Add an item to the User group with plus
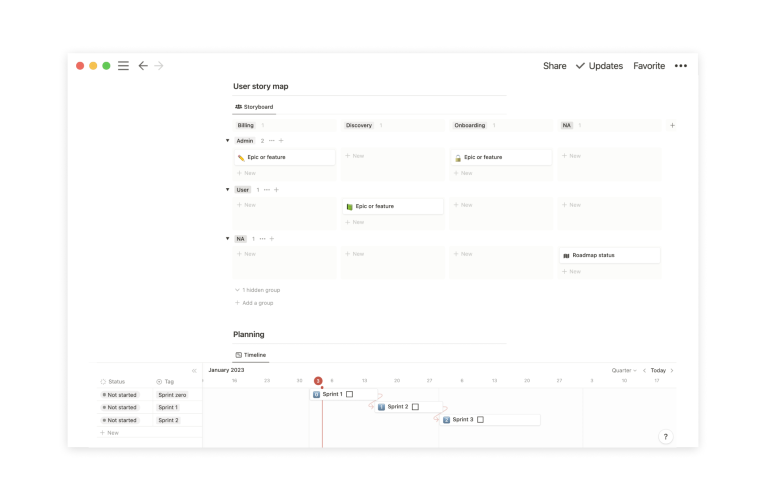This screenshot has height=500, width=766. (276, 190)
